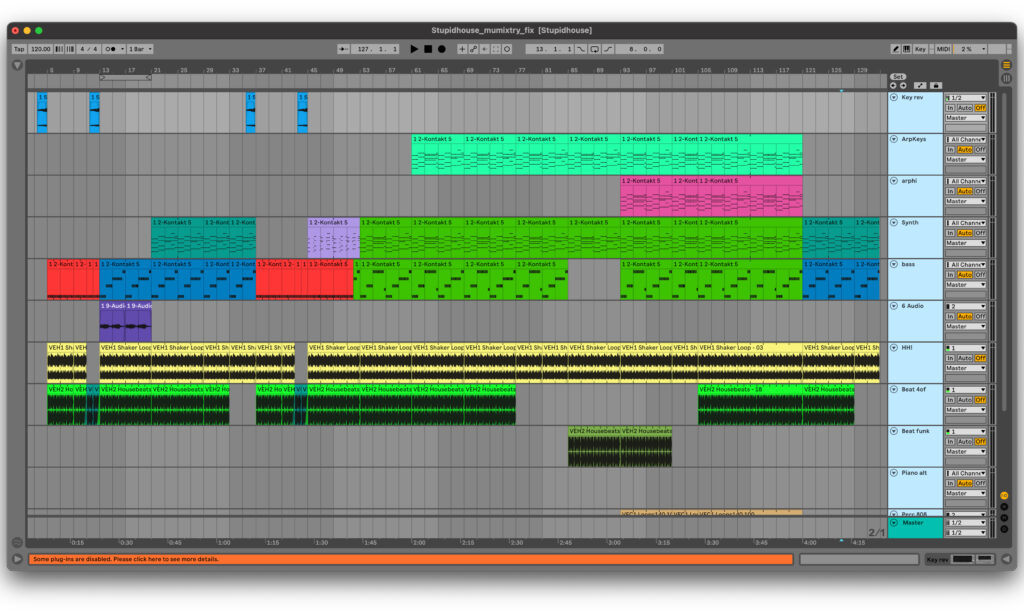Select the lavender Synth Kontakt clip
The image size is (1024, 614).
pos(334,237)
